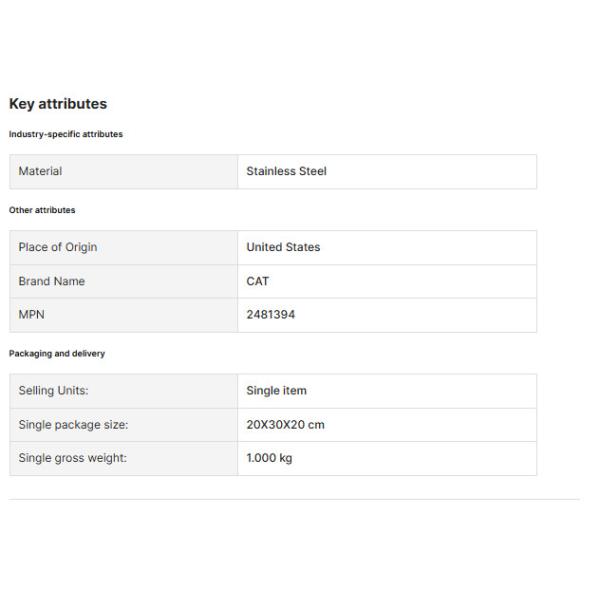Select the 20X30X20 dimensions text

click(276, 425)
